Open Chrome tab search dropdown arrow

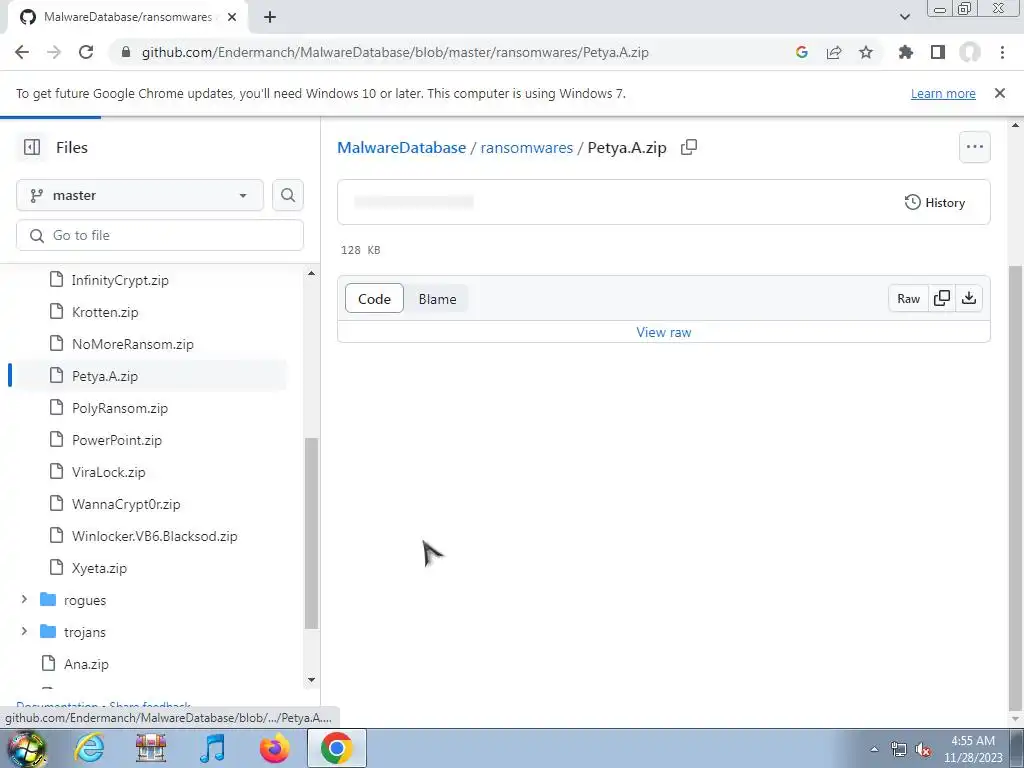click(x=904, y=17)
